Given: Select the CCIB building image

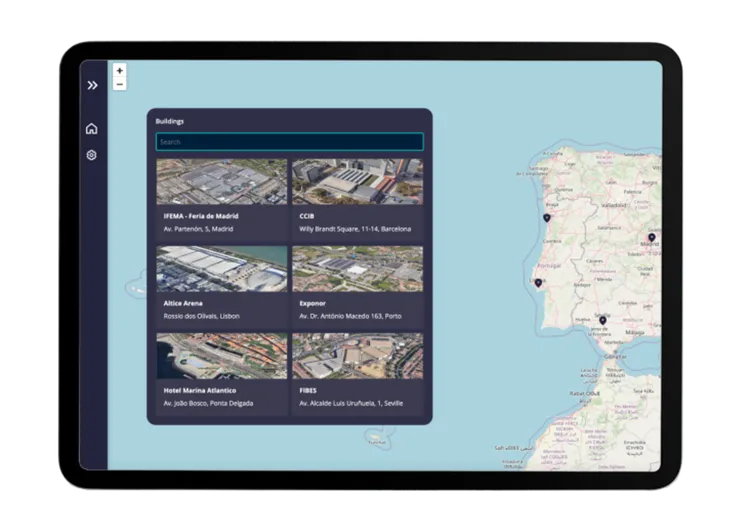Looking at the screenshot, I should pyautogui.click(x=357, y=181).
